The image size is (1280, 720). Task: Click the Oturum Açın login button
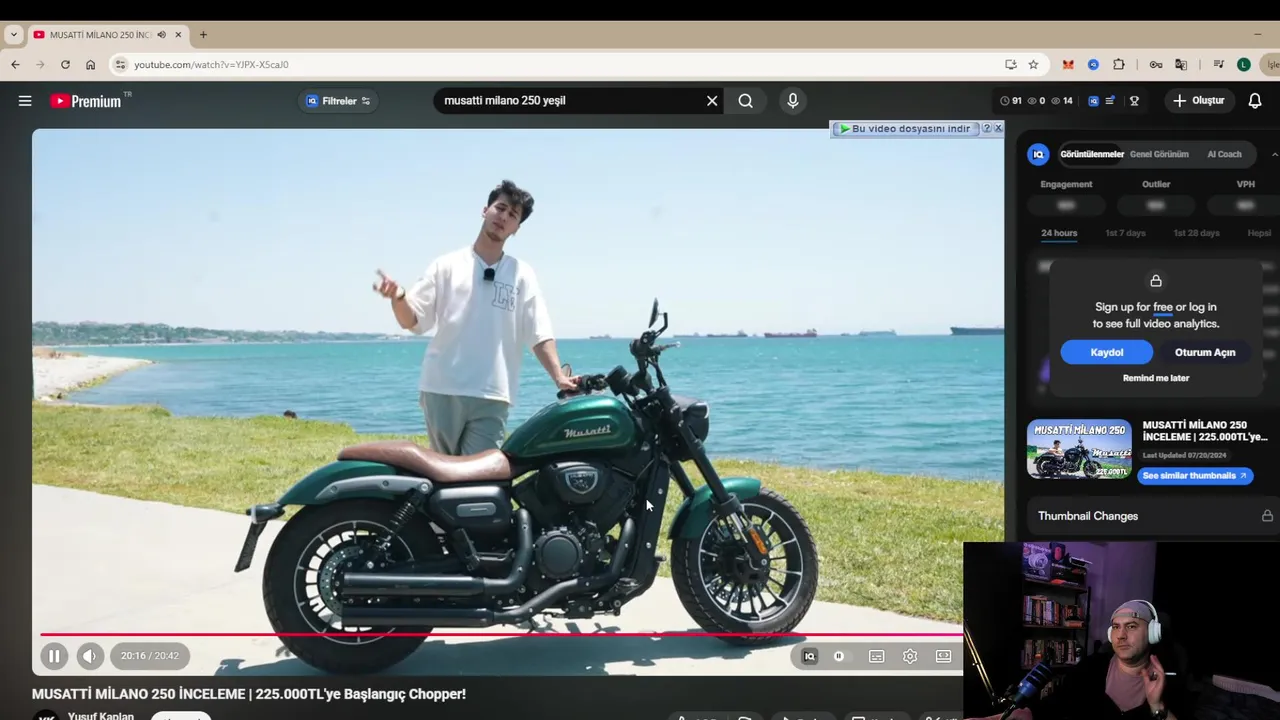(x=1205, y=352)
